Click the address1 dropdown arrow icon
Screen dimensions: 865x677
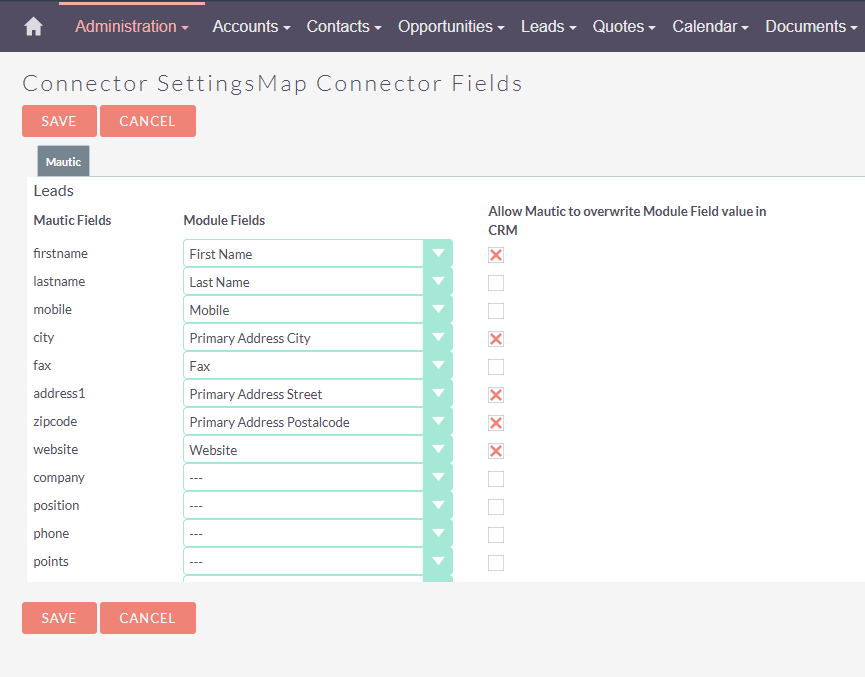[438, 394]
